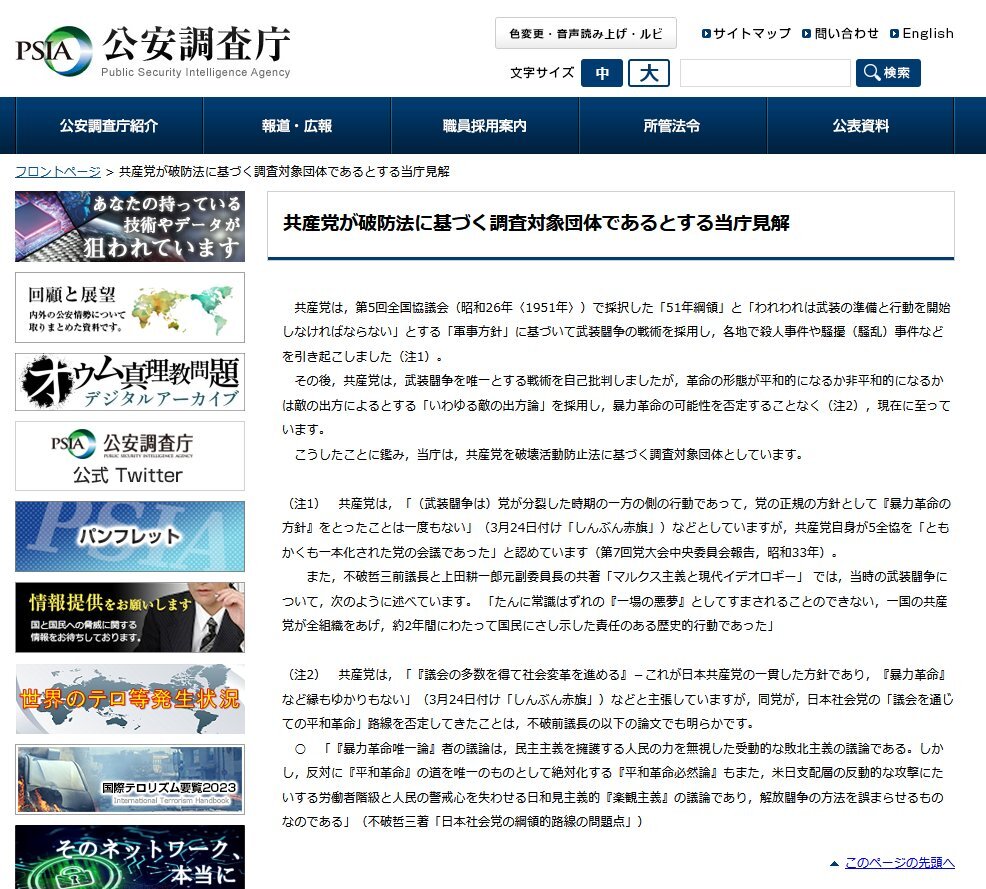986x889 pixels.
Task: Open the 報道・広報 menu
Action: pyautogui.click(x=297, y=126)
